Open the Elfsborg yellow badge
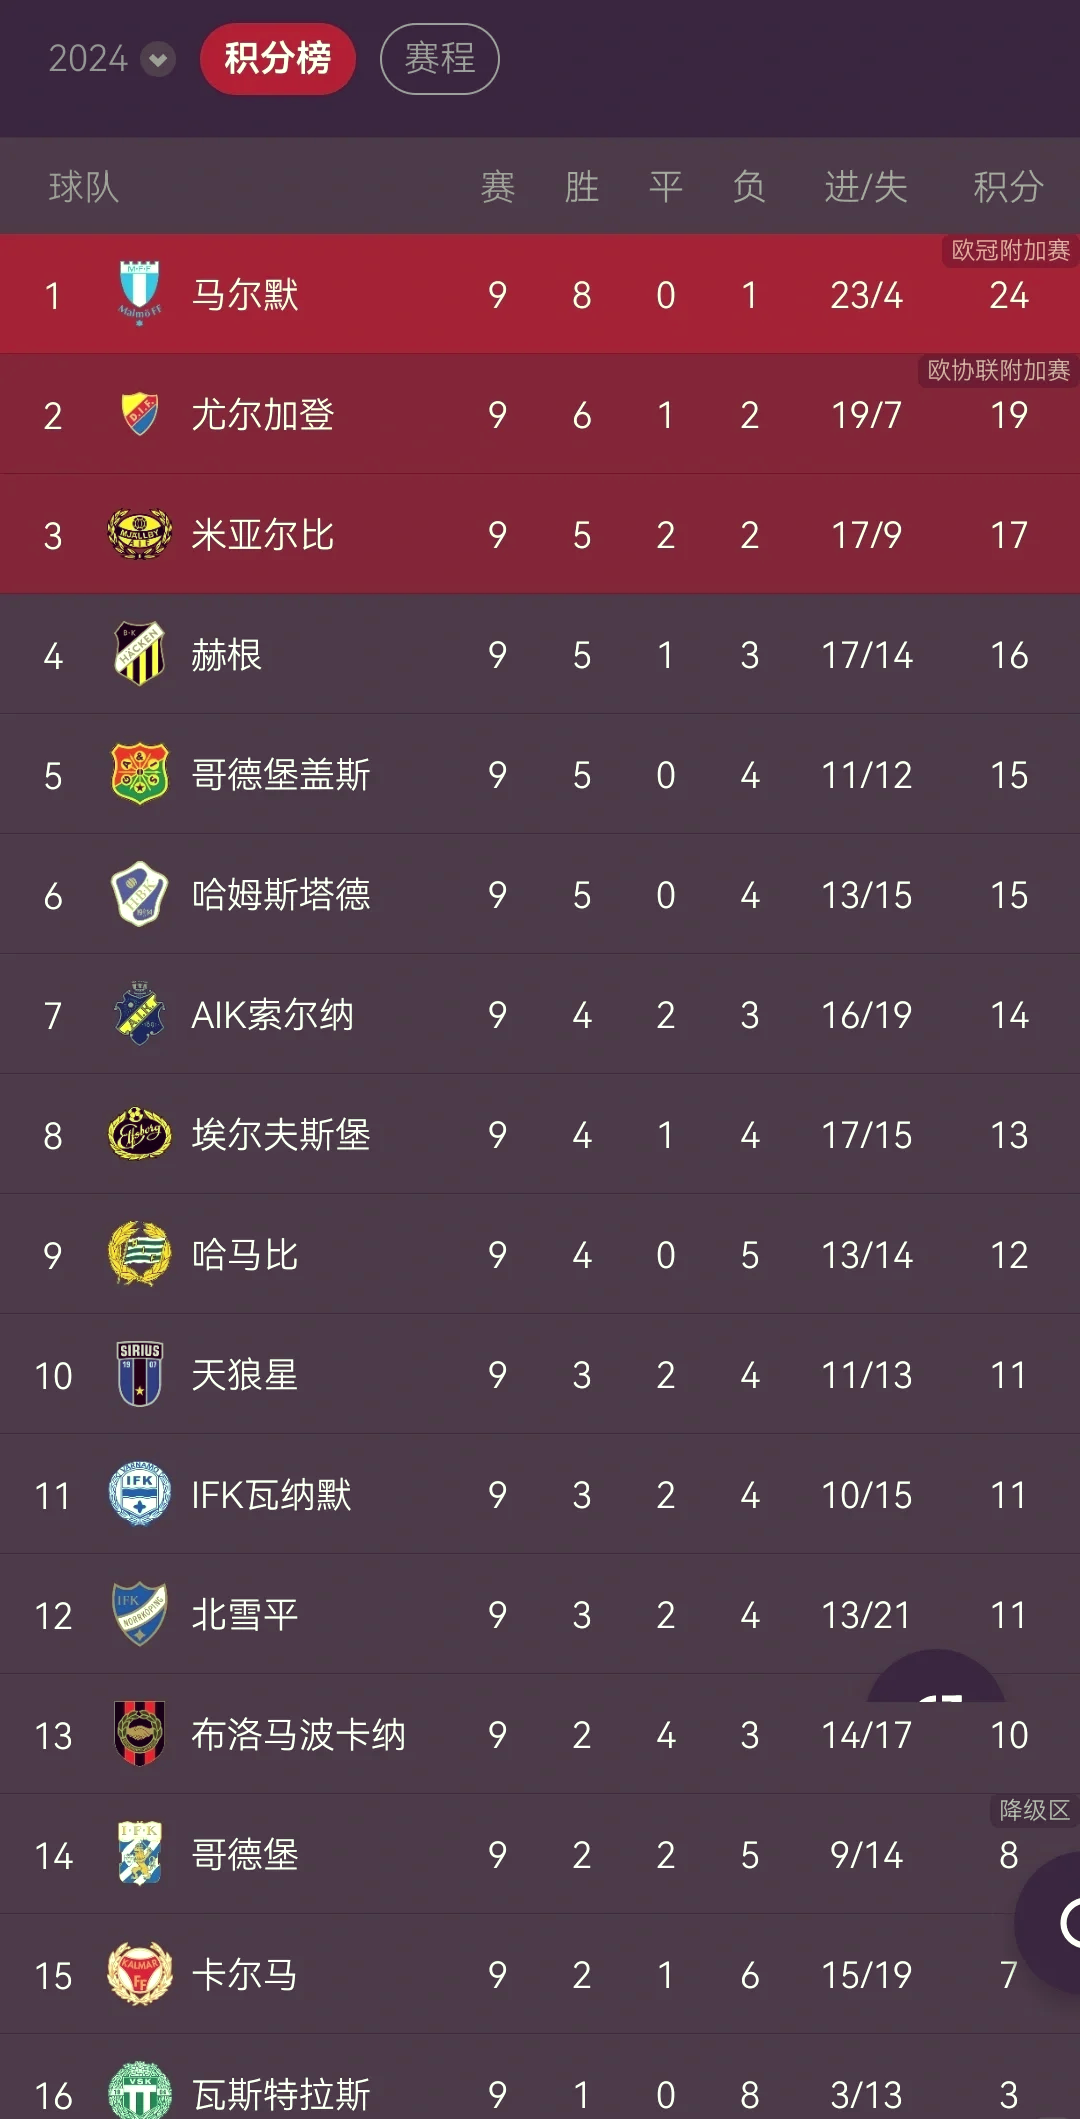The width and height of the screenshot is (1080, 2119). 140,1134
